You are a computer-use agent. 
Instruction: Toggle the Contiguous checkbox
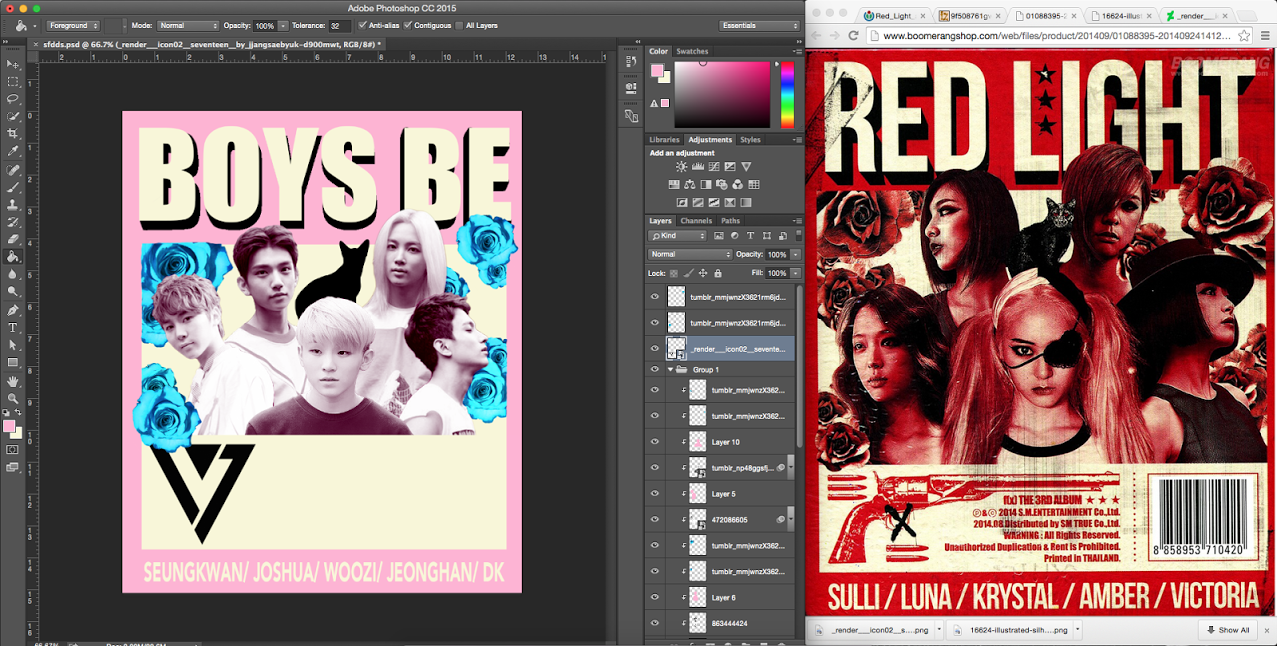[x=408, y=25]
